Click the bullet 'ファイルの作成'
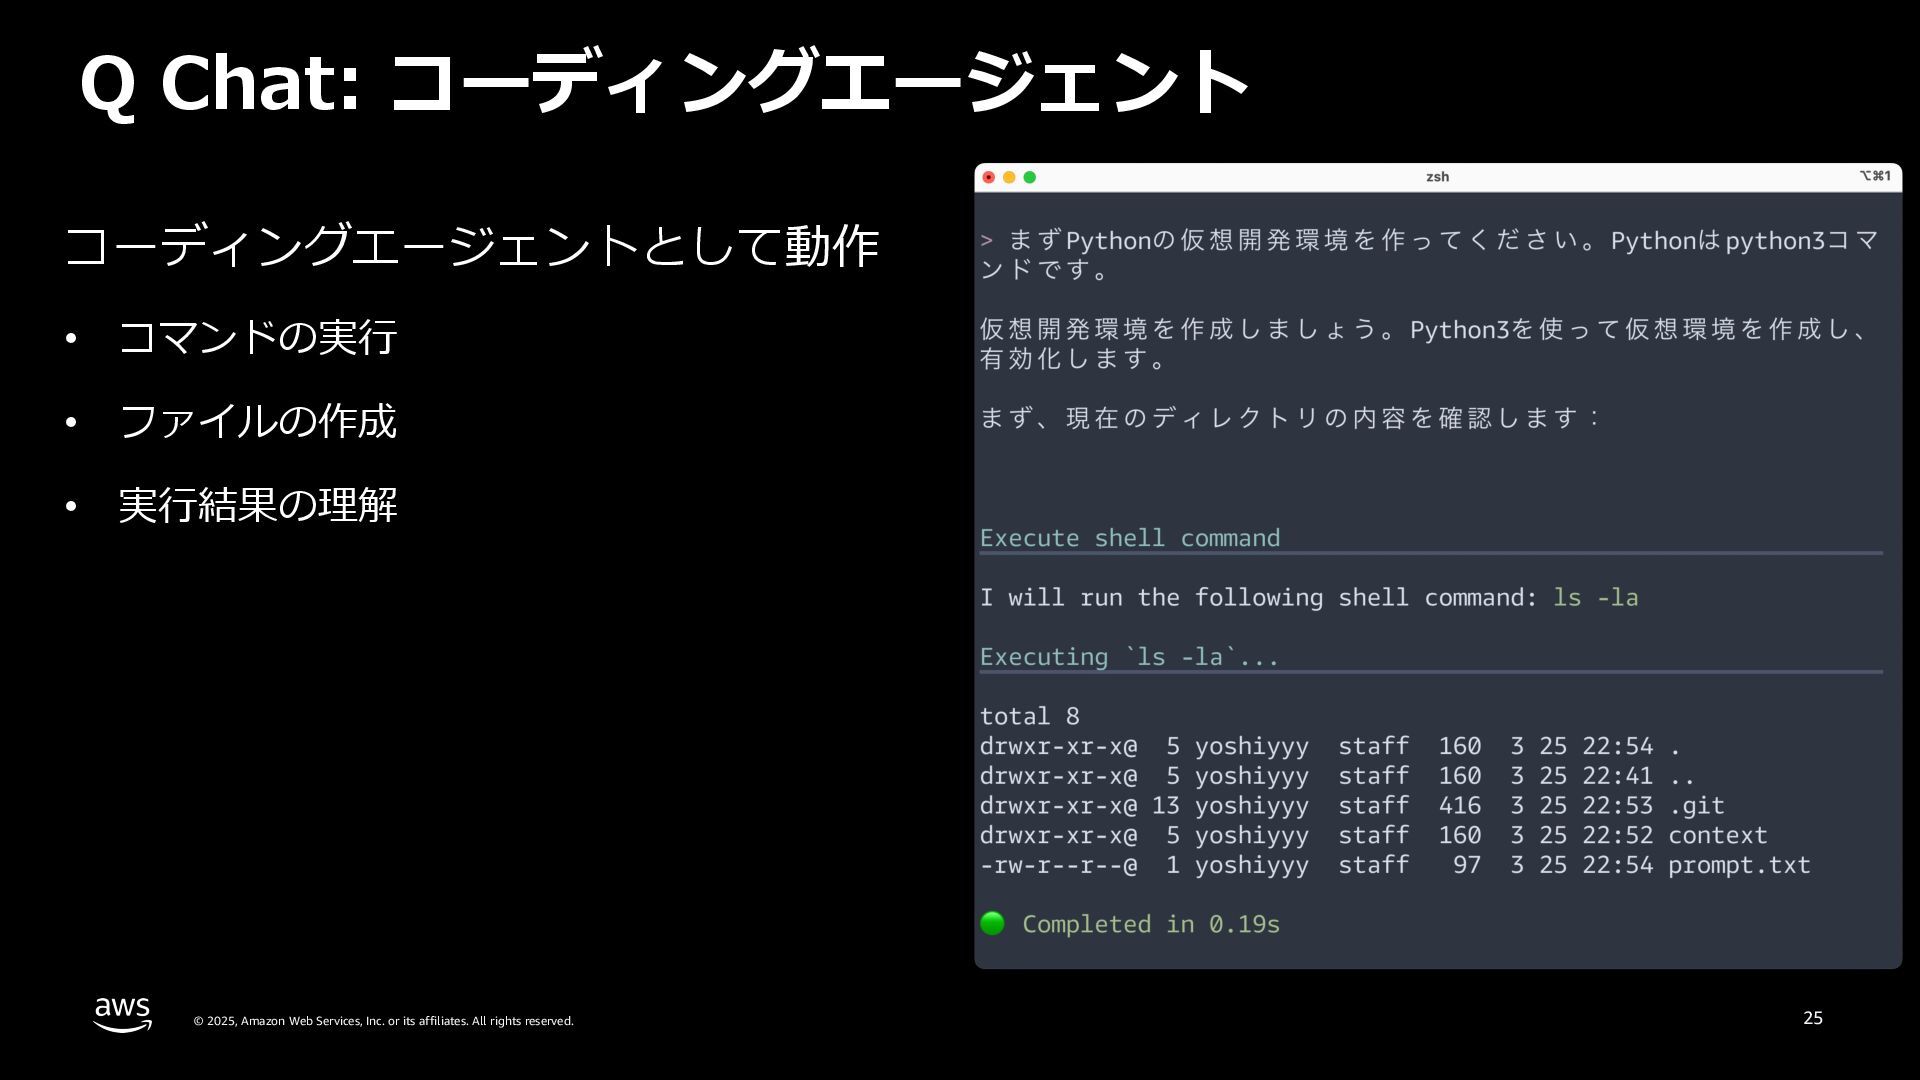The width and height of the screenshot is (1920, 1080). [x=257, y=421]
